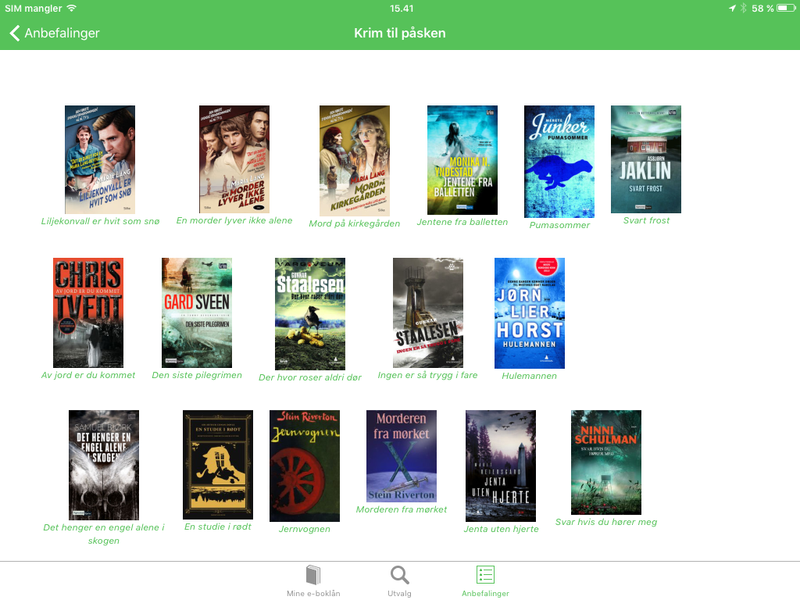Tap the 15.41 clock in status bar
This screenshot has width=800, height=600.
tap(402, 8)
